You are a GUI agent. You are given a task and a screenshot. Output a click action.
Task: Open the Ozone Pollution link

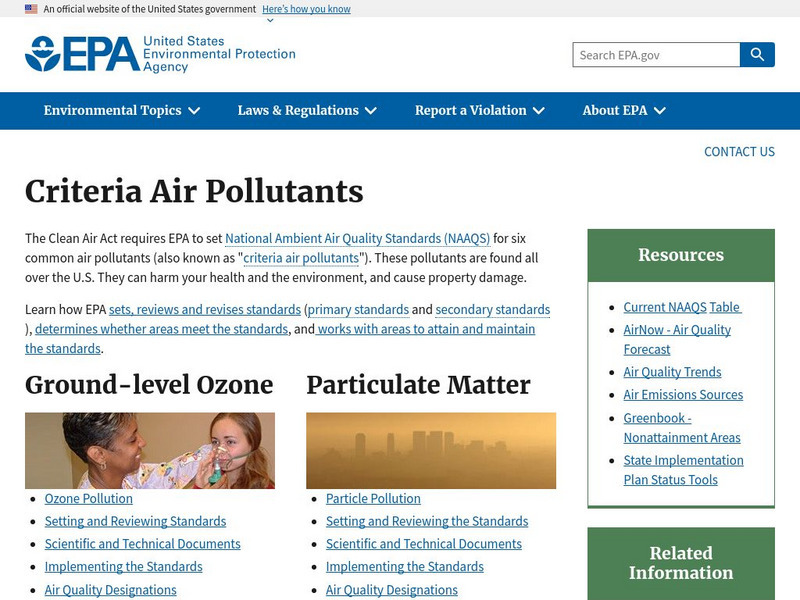[x=89, y=498]
